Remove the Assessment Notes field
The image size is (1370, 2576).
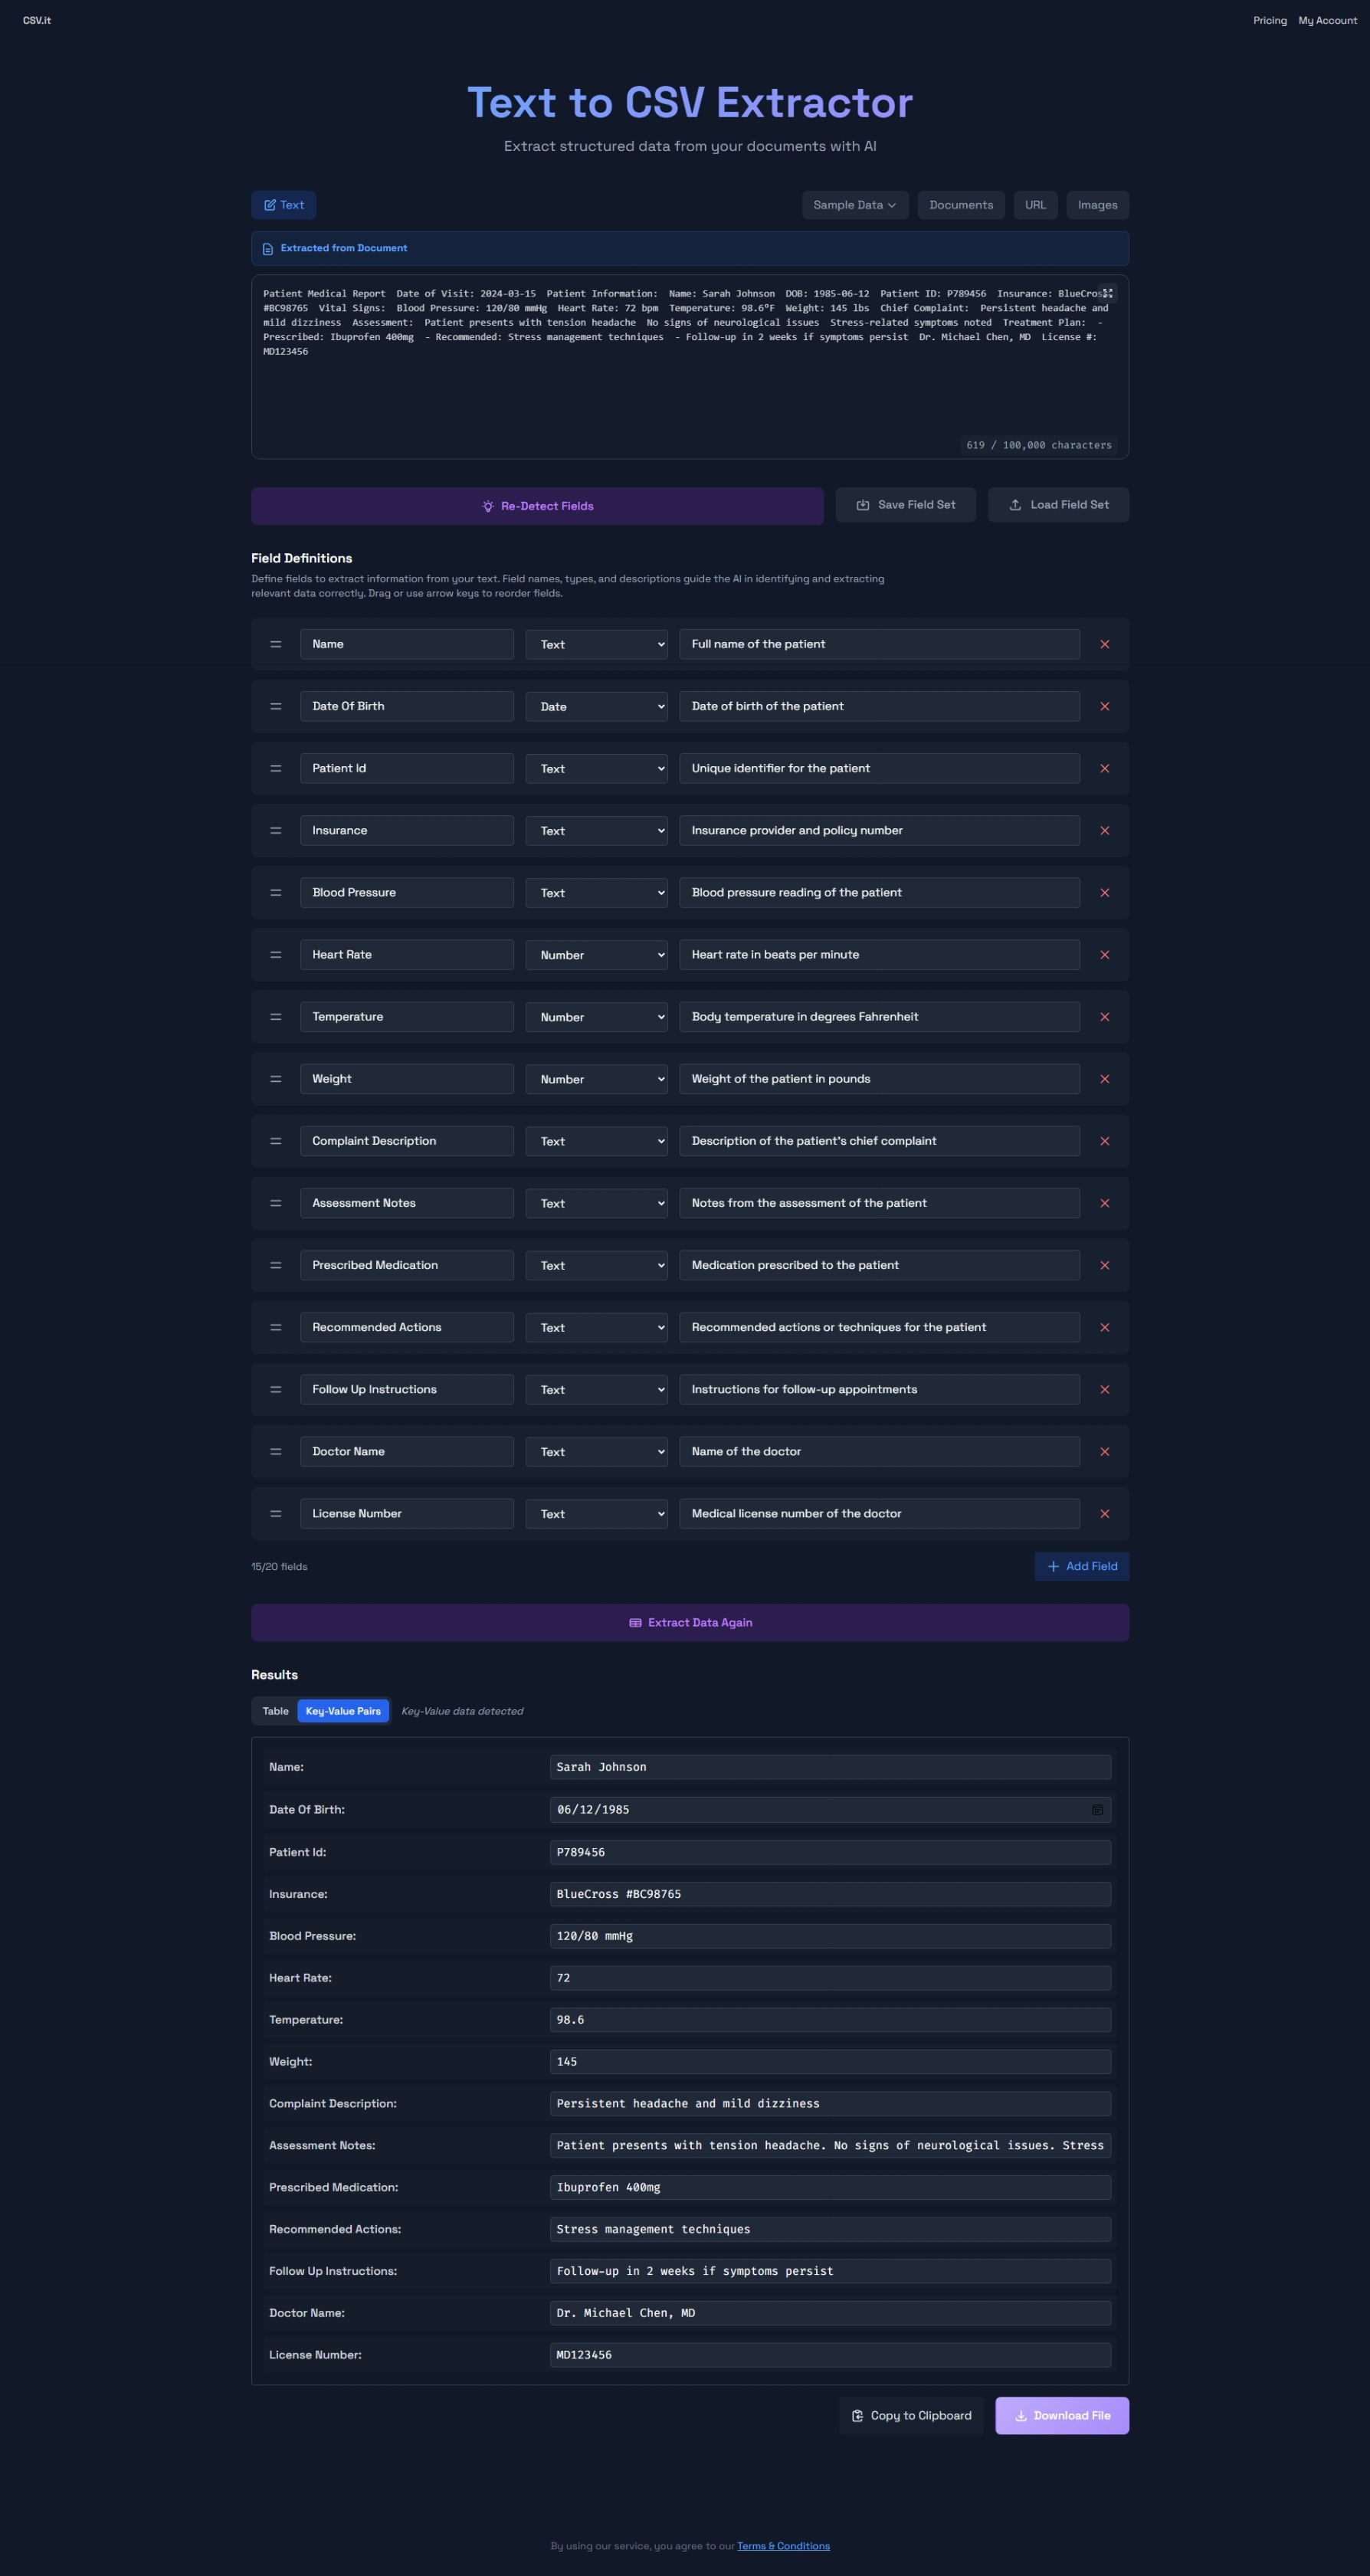(x=1104, y=1202)
